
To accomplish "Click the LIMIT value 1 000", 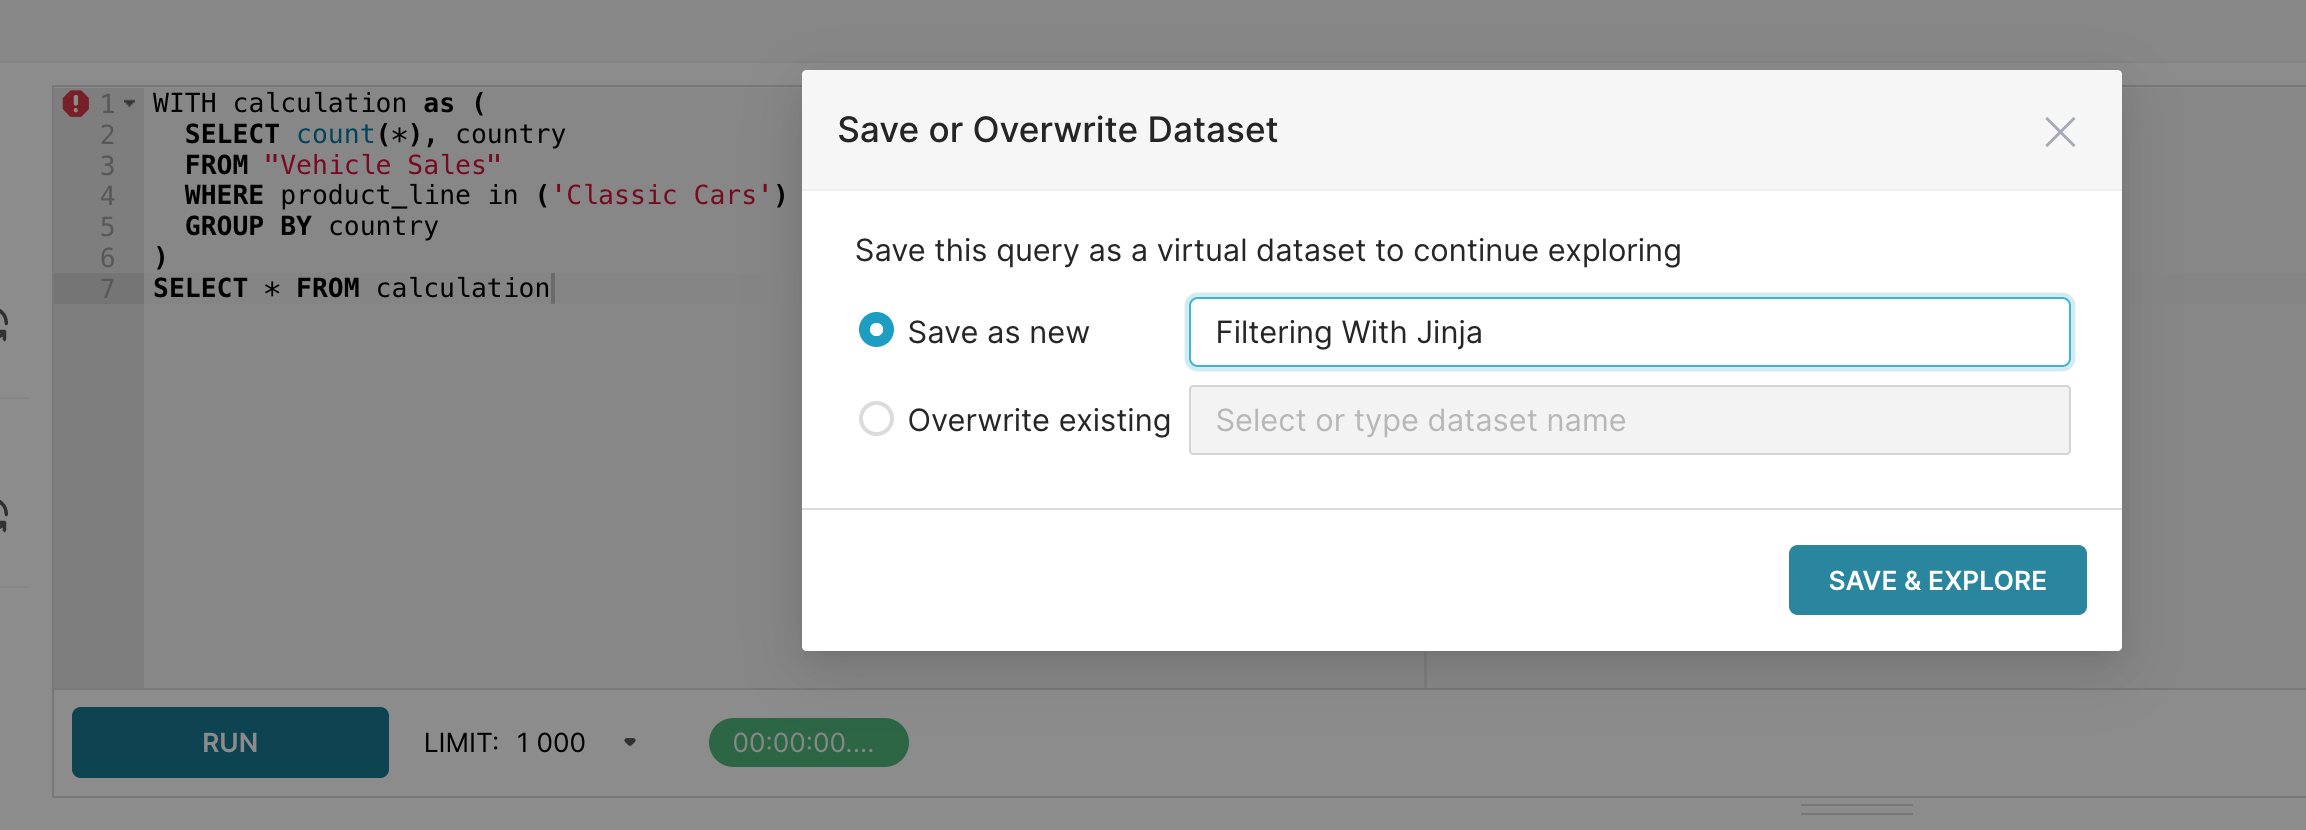I will (x=550, y=742).
